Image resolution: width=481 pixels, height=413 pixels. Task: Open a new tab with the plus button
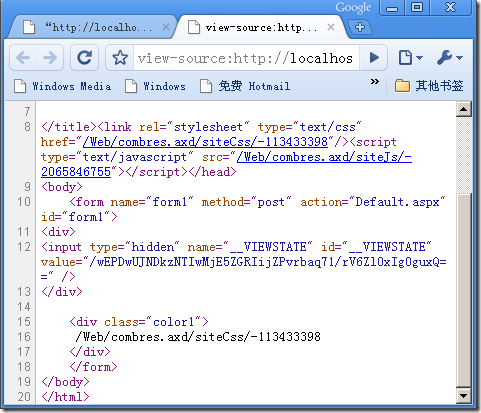pos(360,27)
